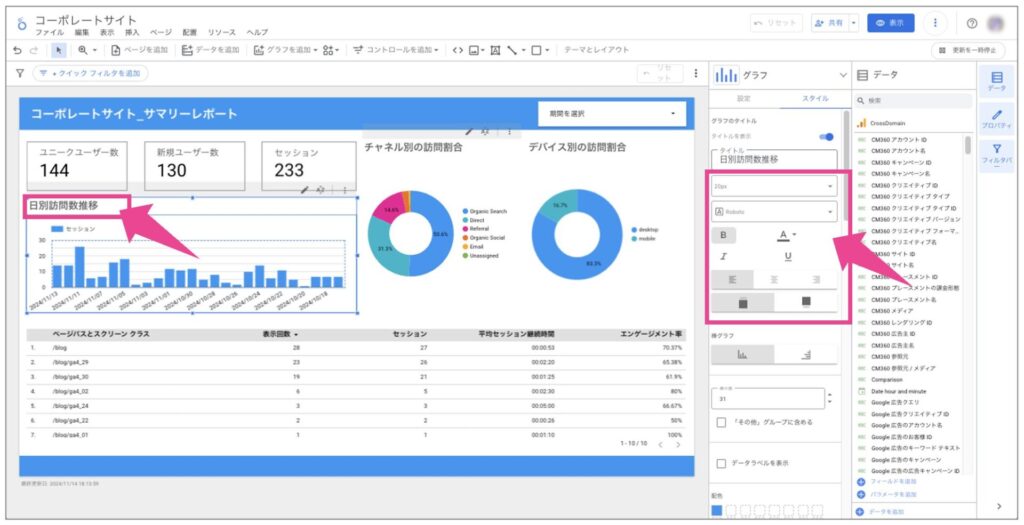
Task: Toggle bold for chart title
Action: [724, 235]
